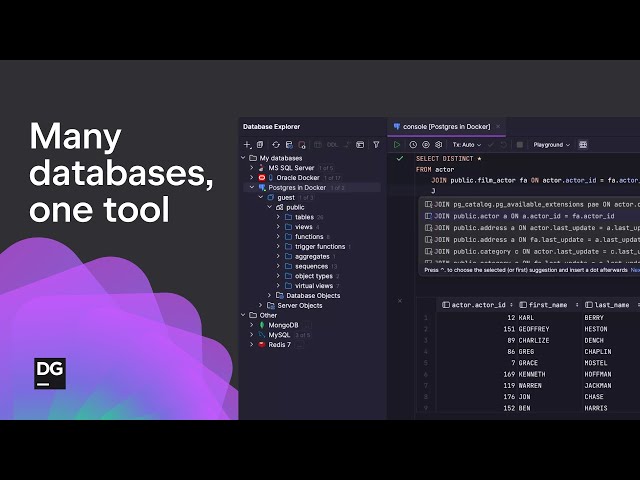Click the Filter funnel icon
The height and width of the screenshot is (480, 640).
tap(376, 145)
